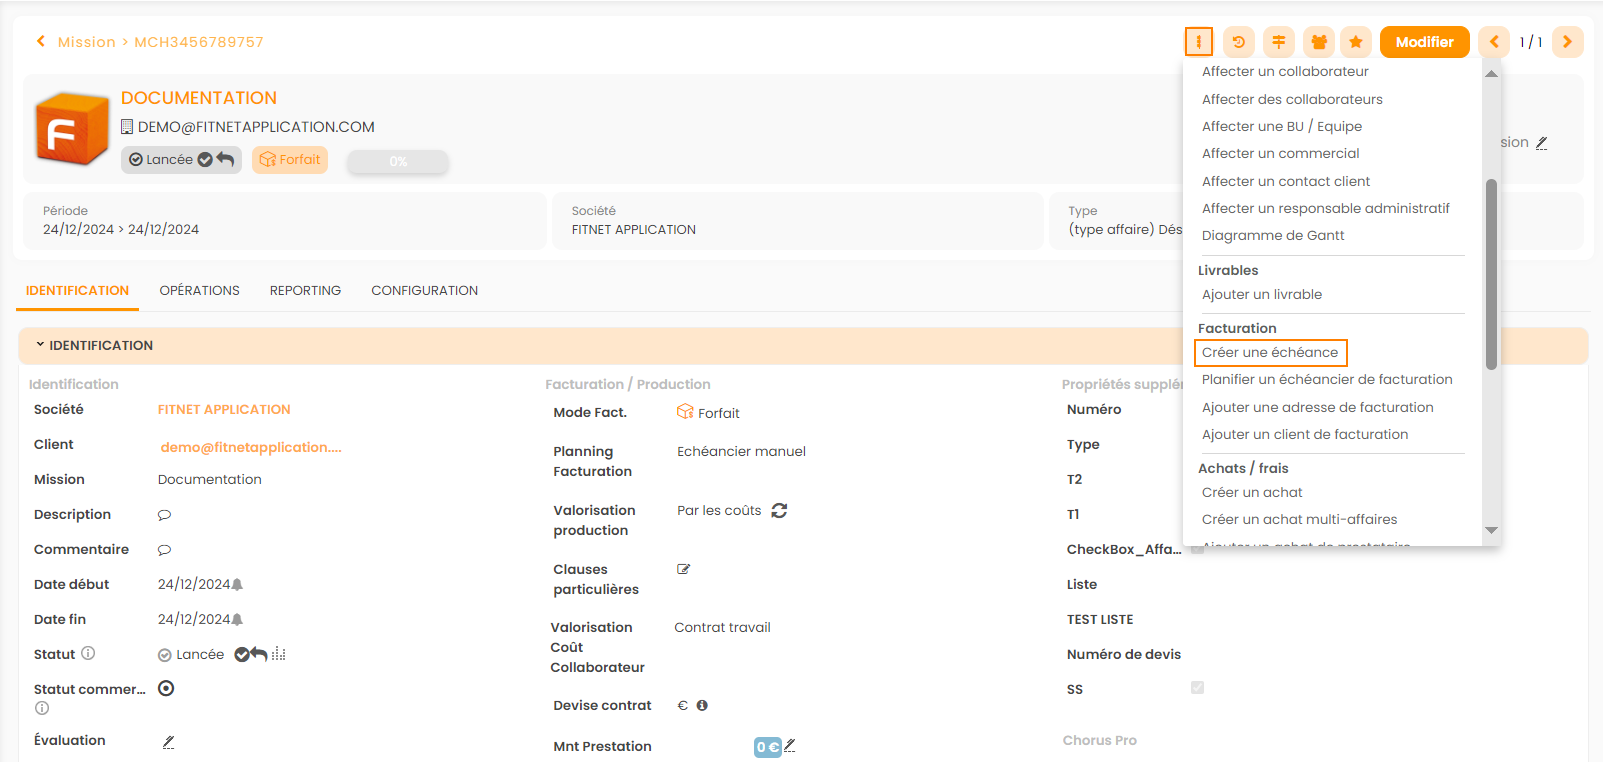Choose 'Diagramme de Gantt' from the menu
The height and width of the screenshot is (762, 1603).
click(x=1272, y=236)
